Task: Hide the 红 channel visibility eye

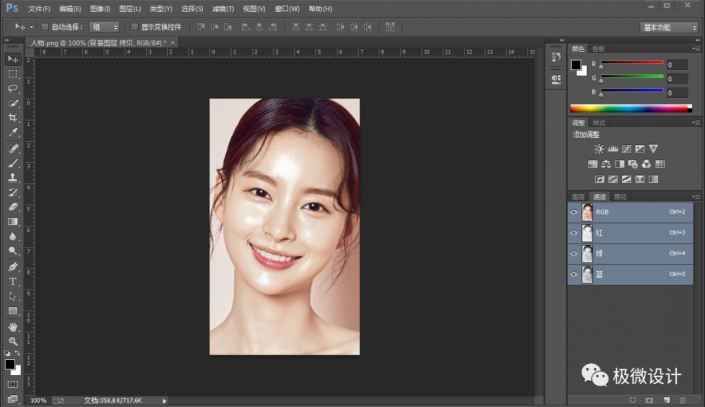Action: (x=574, y=232)
